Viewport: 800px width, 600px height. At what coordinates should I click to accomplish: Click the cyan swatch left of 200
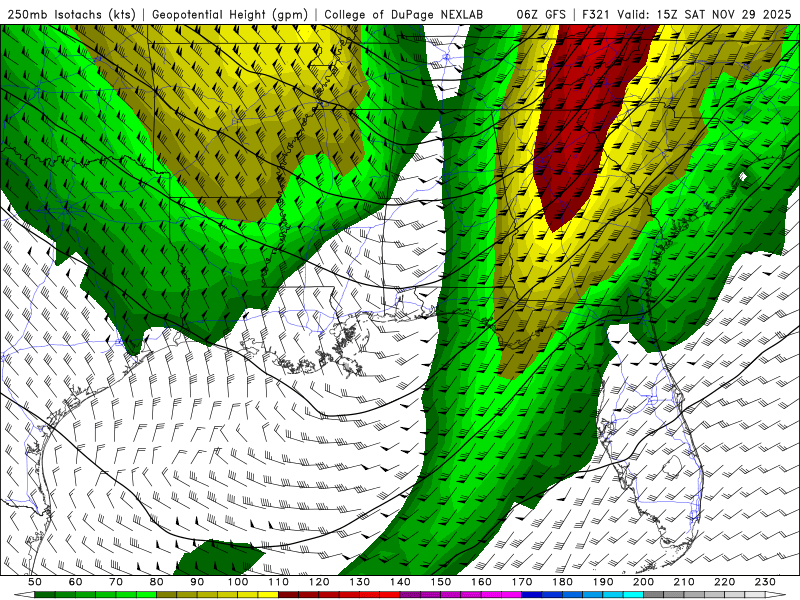click(x=634, y=595)
